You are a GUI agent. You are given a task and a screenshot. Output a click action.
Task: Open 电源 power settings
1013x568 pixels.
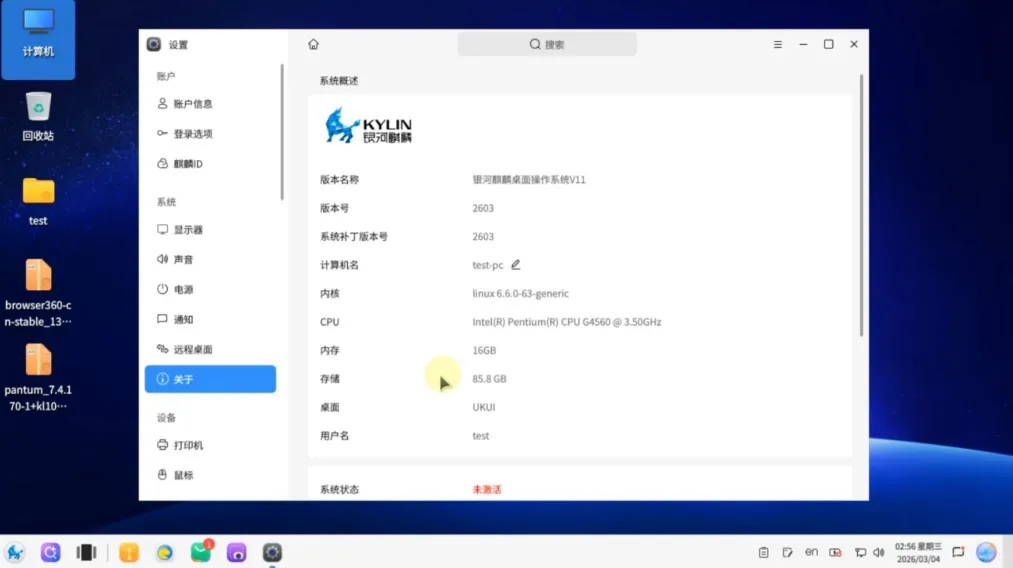[211, 289]
